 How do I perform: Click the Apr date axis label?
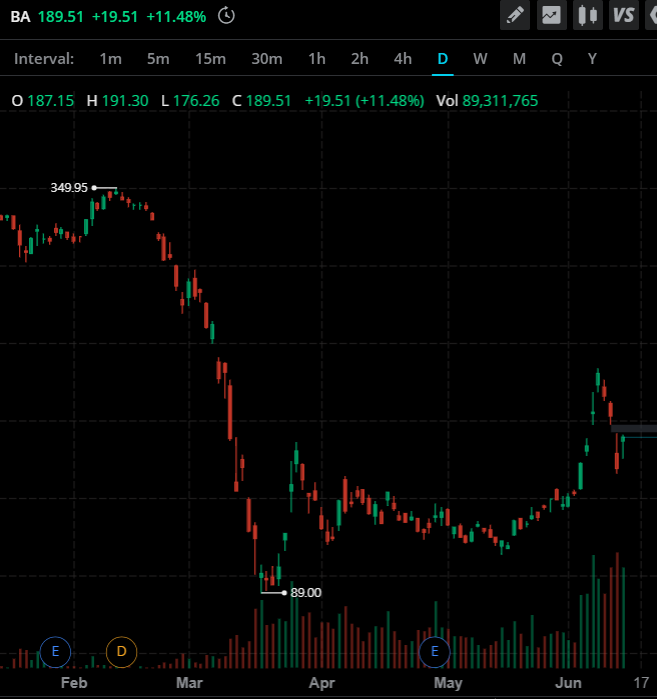322,683
